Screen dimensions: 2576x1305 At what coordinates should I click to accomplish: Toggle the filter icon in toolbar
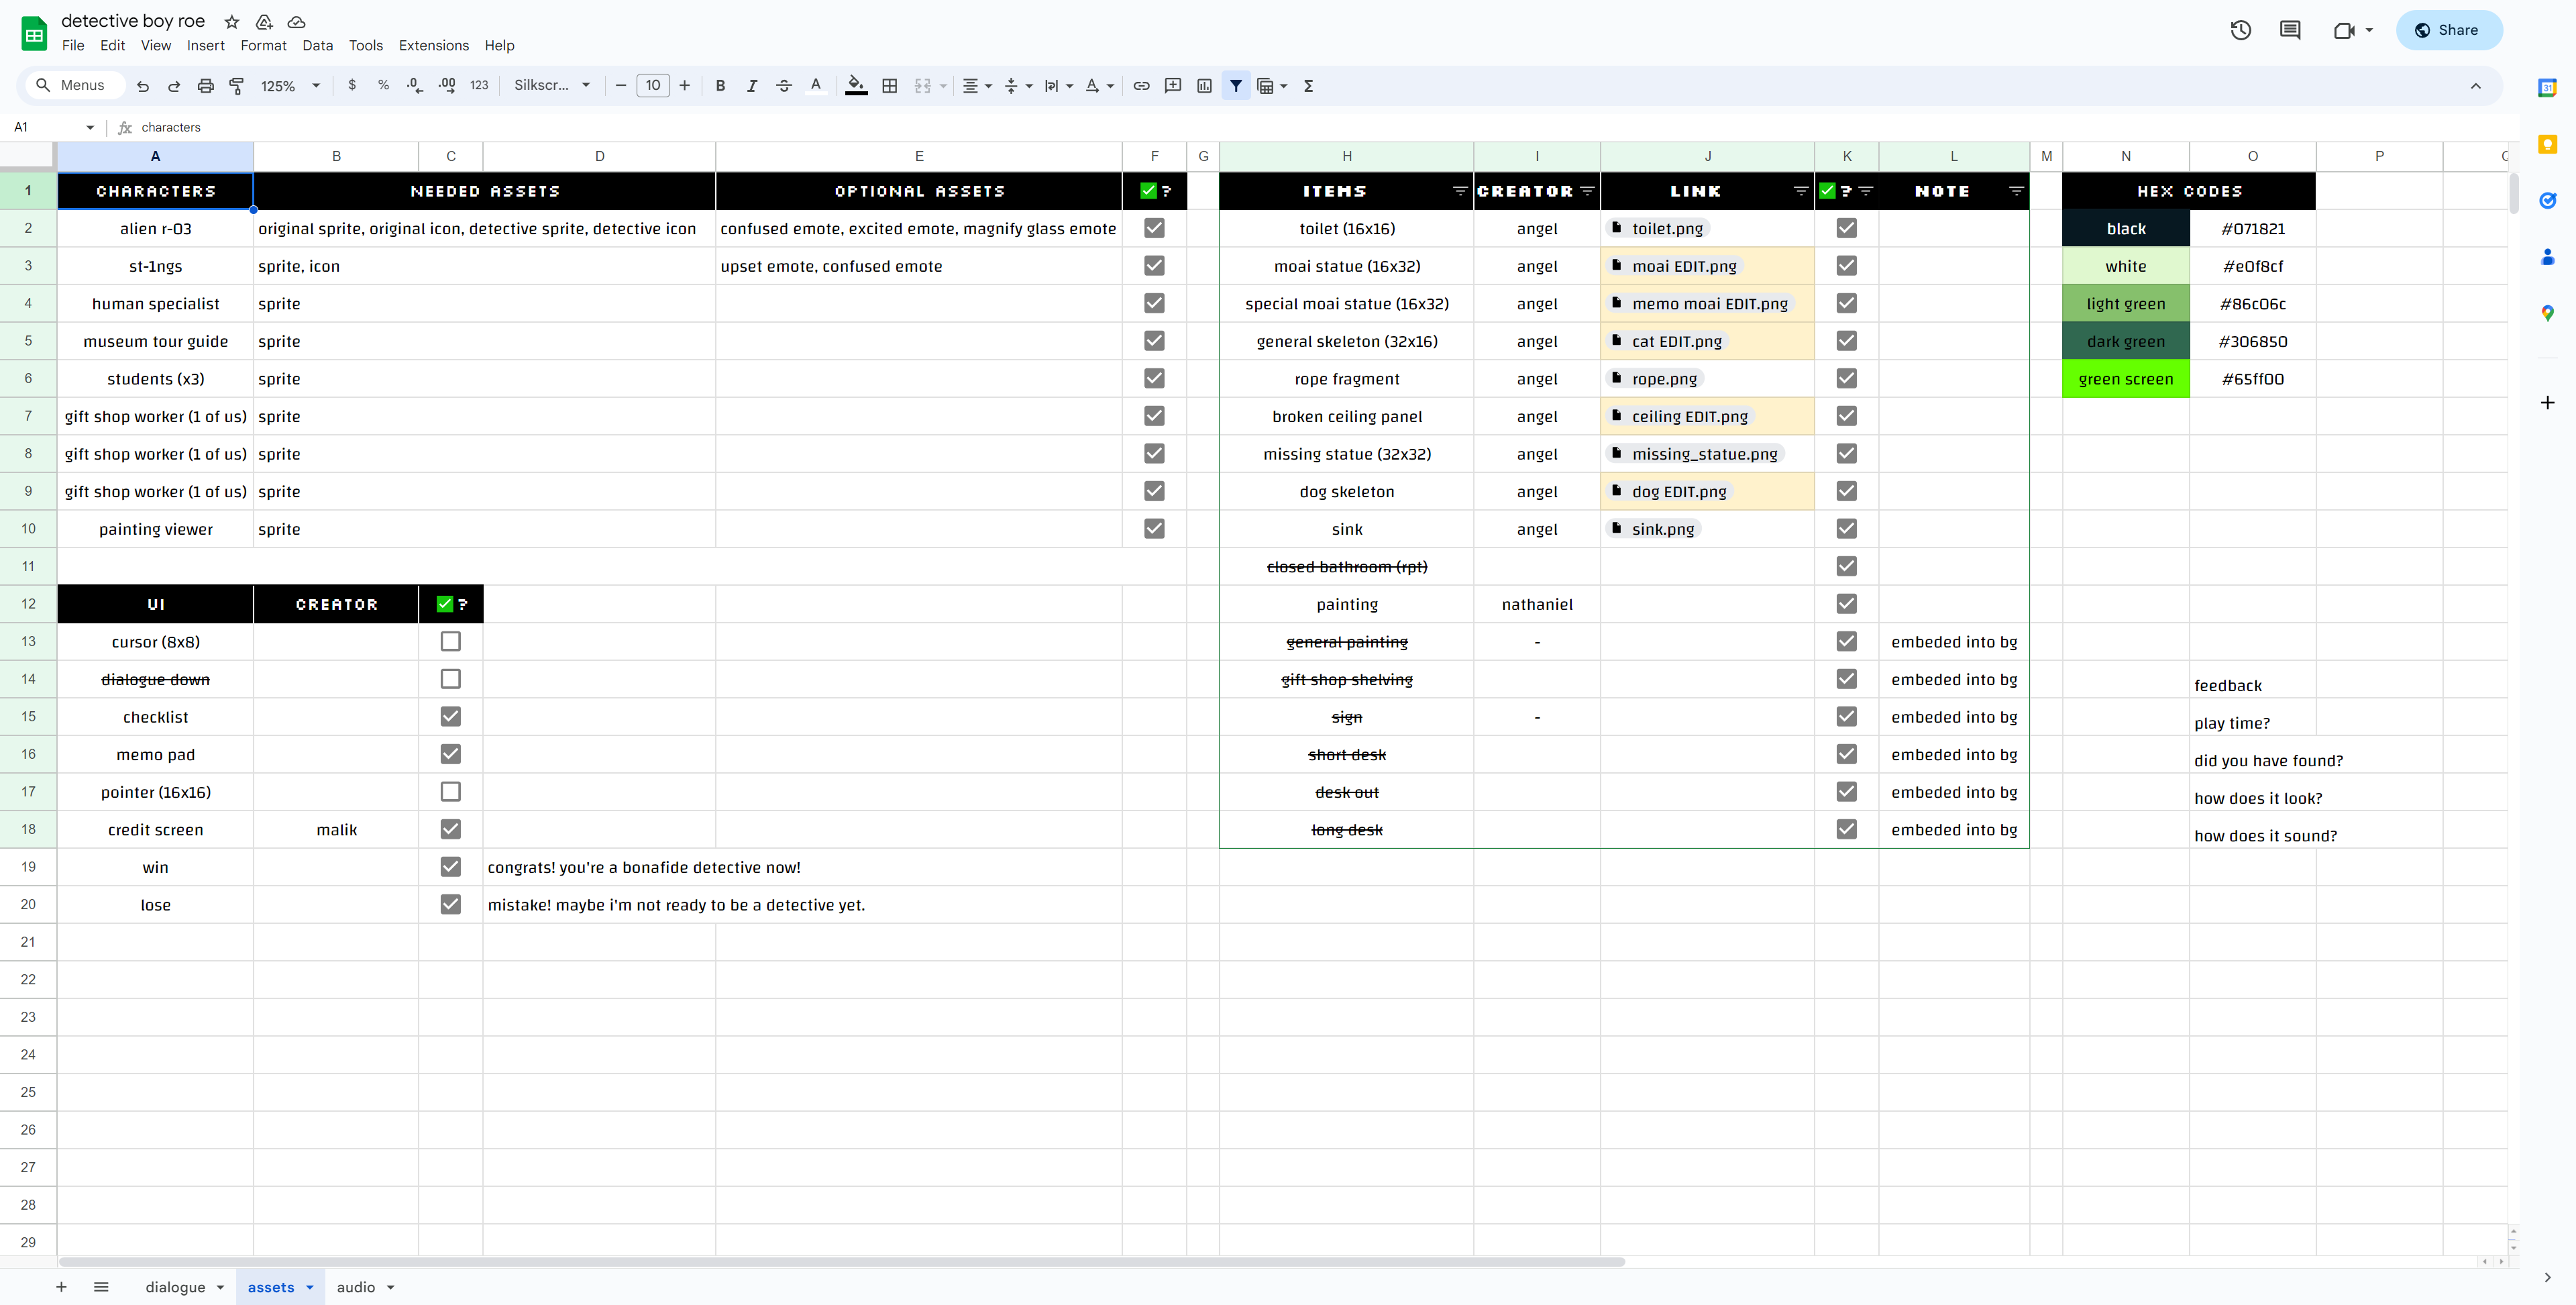point(1236,86)
